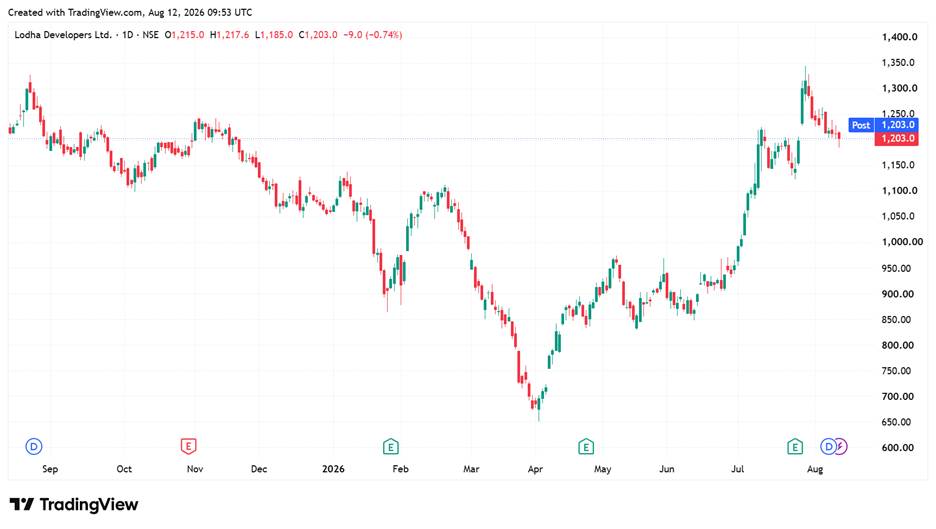Click the 1,000.00 price axis label
The image size is (936, 529).
click(x=902, y=242)
